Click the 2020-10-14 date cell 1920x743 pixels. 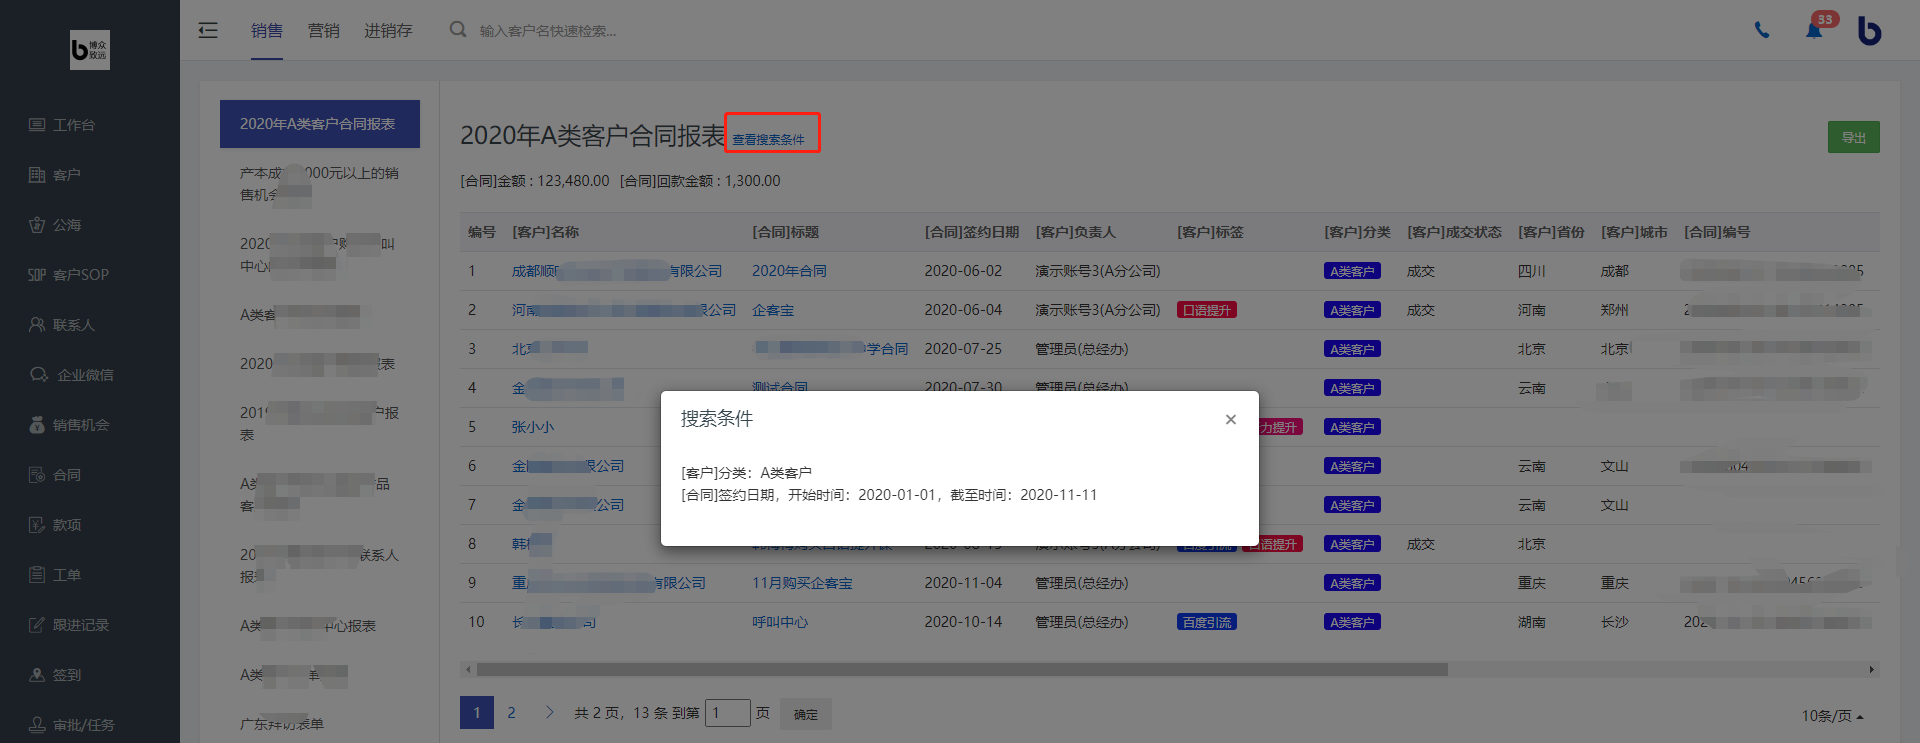pyautogui.click(x=963, y=622)
